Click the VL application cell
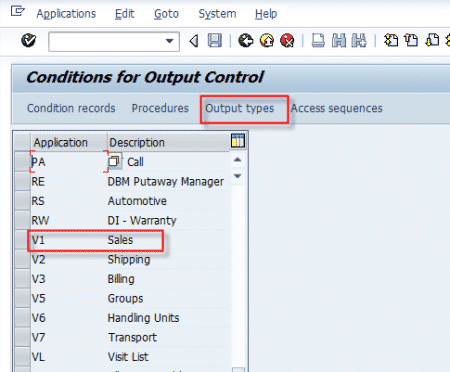The height and width of the screenshot is (372, 450). (69, 357)
